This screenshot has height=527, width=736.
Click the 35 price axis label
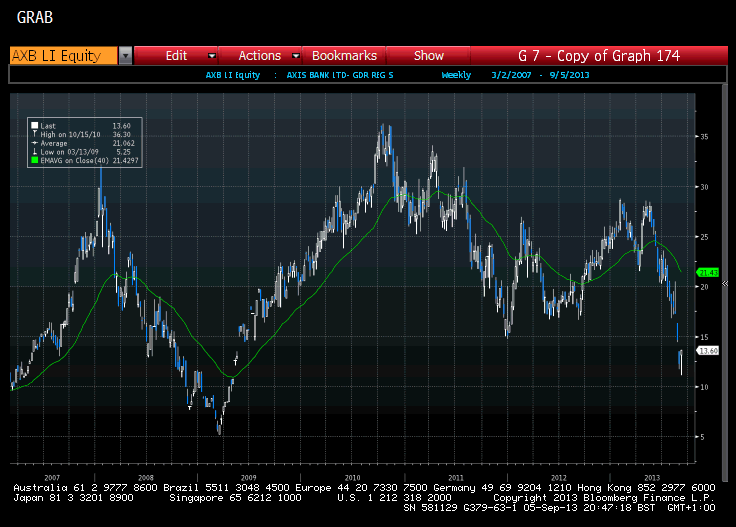pos(704,137)
